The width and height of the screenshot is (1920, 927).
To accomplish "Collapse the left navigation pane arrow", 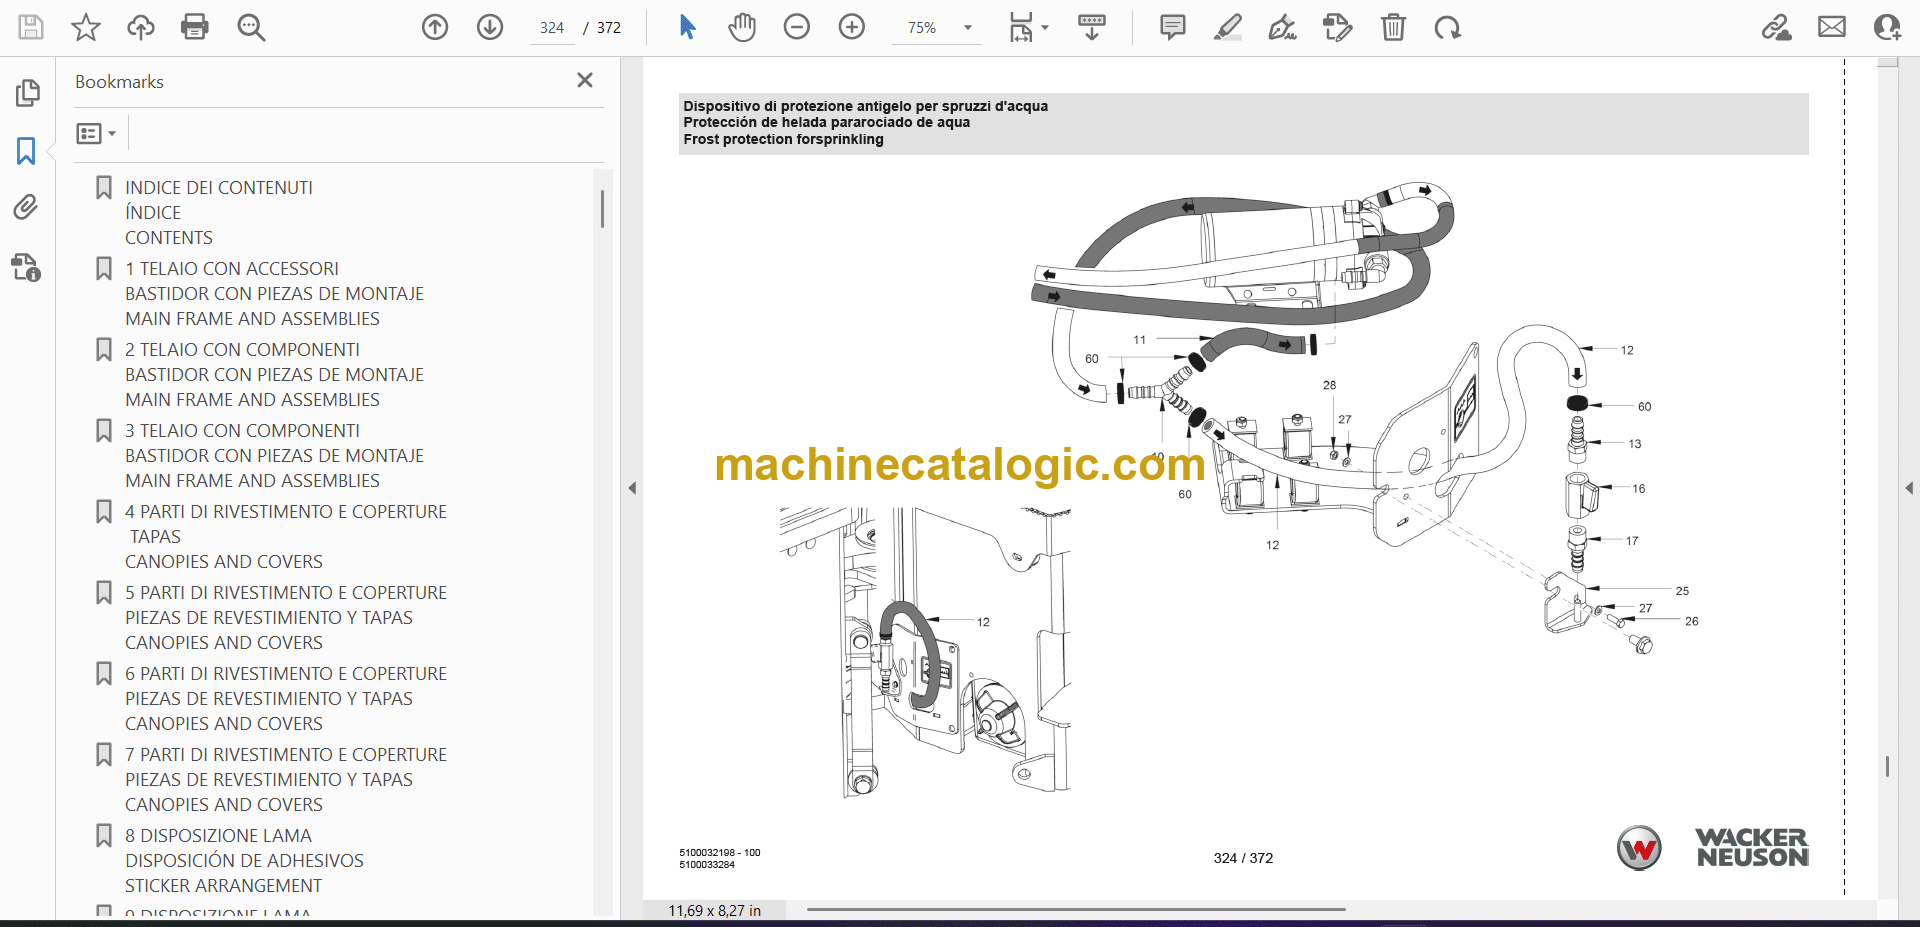I will (x=632, y=488).
